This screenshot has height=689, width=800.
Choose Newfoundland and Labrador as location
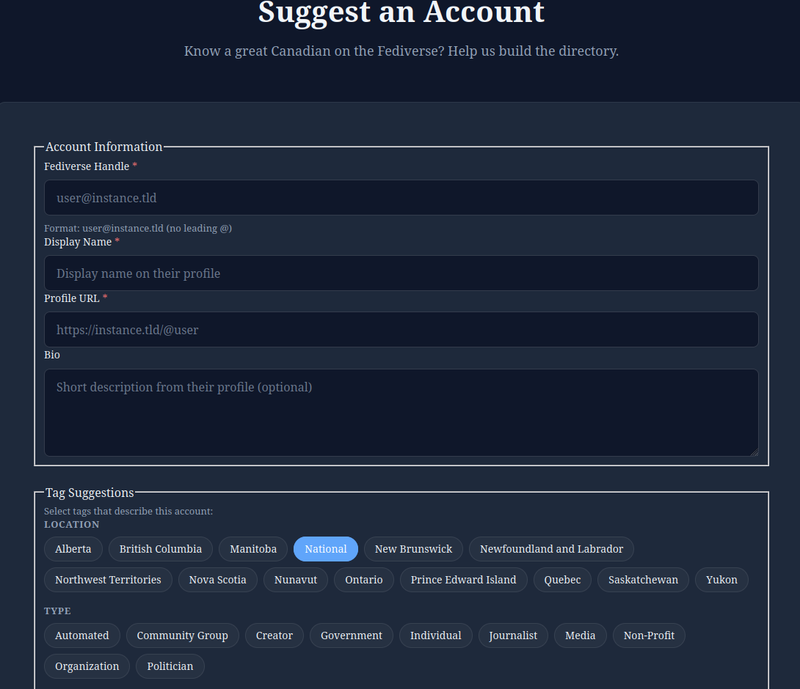(x=551, y=549)
